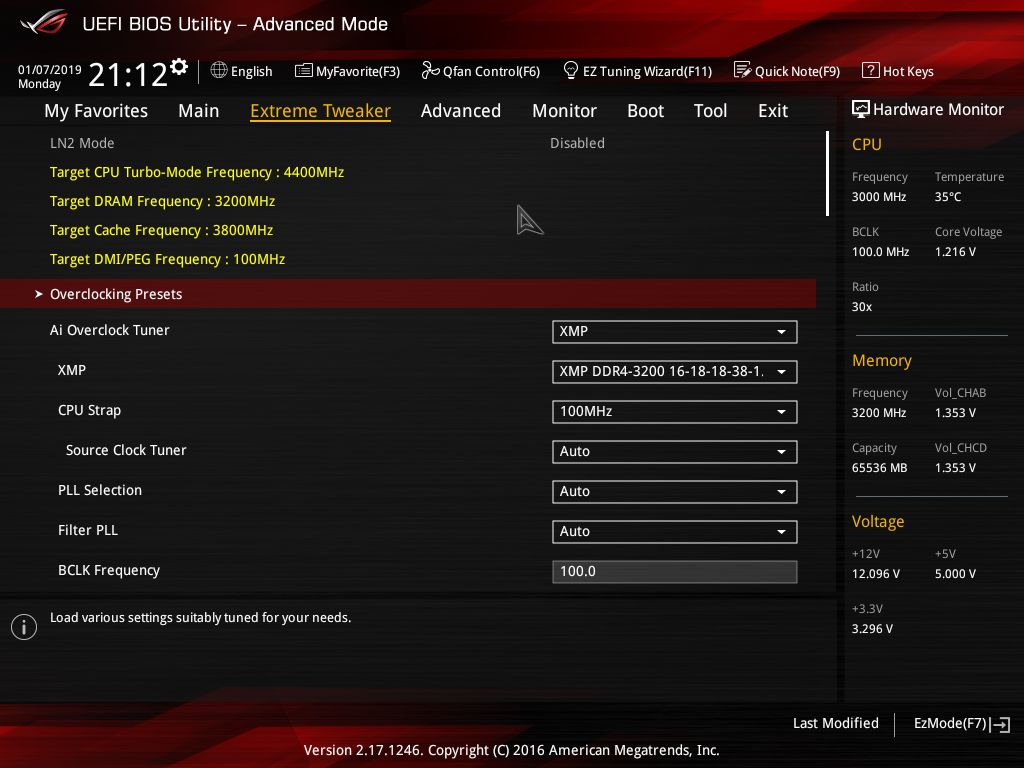The height and width of the screenshot is (768, 1024).
Task: Click the CPU Ratio 30x value
Action: (861, 307)
